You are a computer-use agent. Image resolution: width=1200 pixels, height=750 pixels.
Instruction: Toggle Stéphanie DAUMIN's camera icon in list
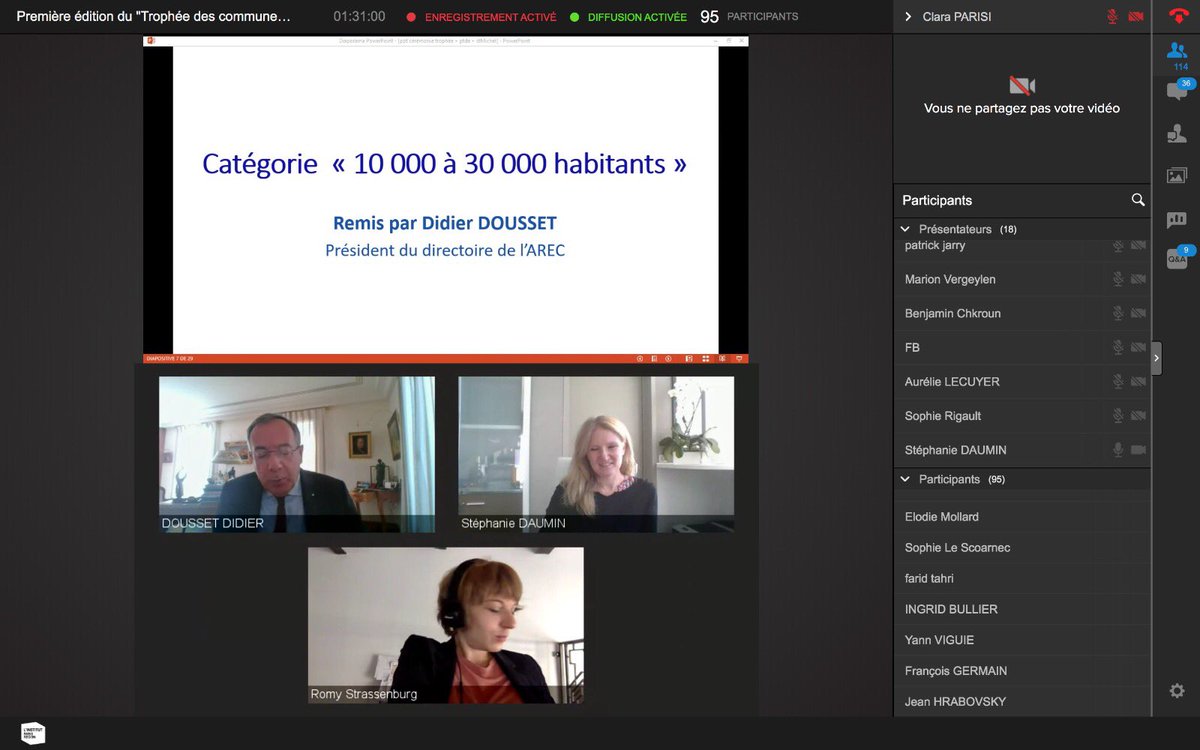(x=1138, y=450)
